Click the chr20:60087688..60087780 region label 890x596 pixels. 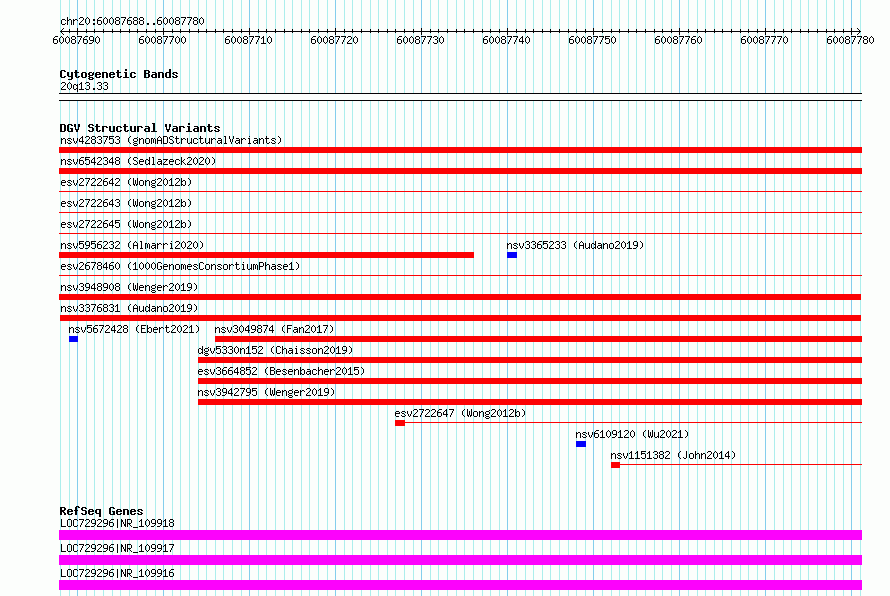click(x=132, y=21)
